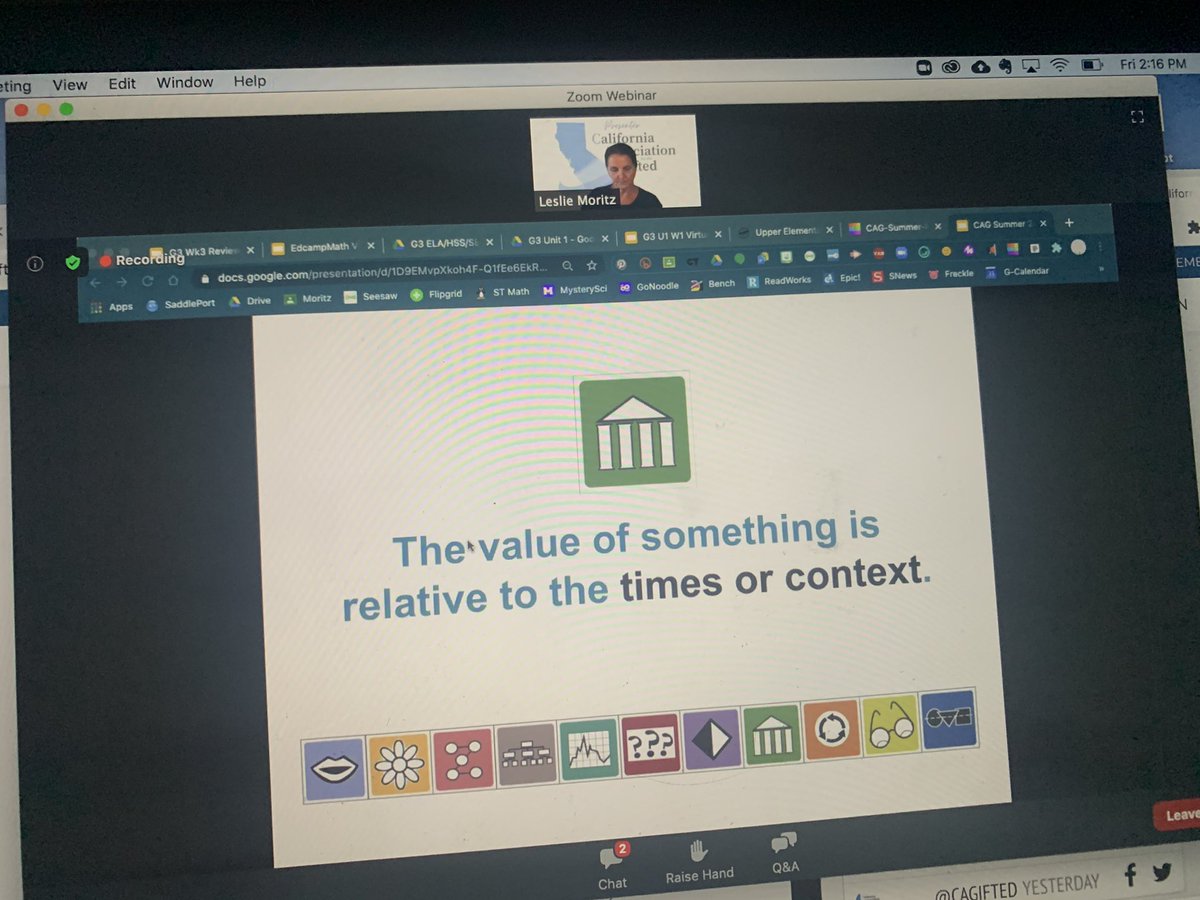Switch to G3 ELA/HSS browser tab
Screen dimensions: 1200x900
pos(443,242)
